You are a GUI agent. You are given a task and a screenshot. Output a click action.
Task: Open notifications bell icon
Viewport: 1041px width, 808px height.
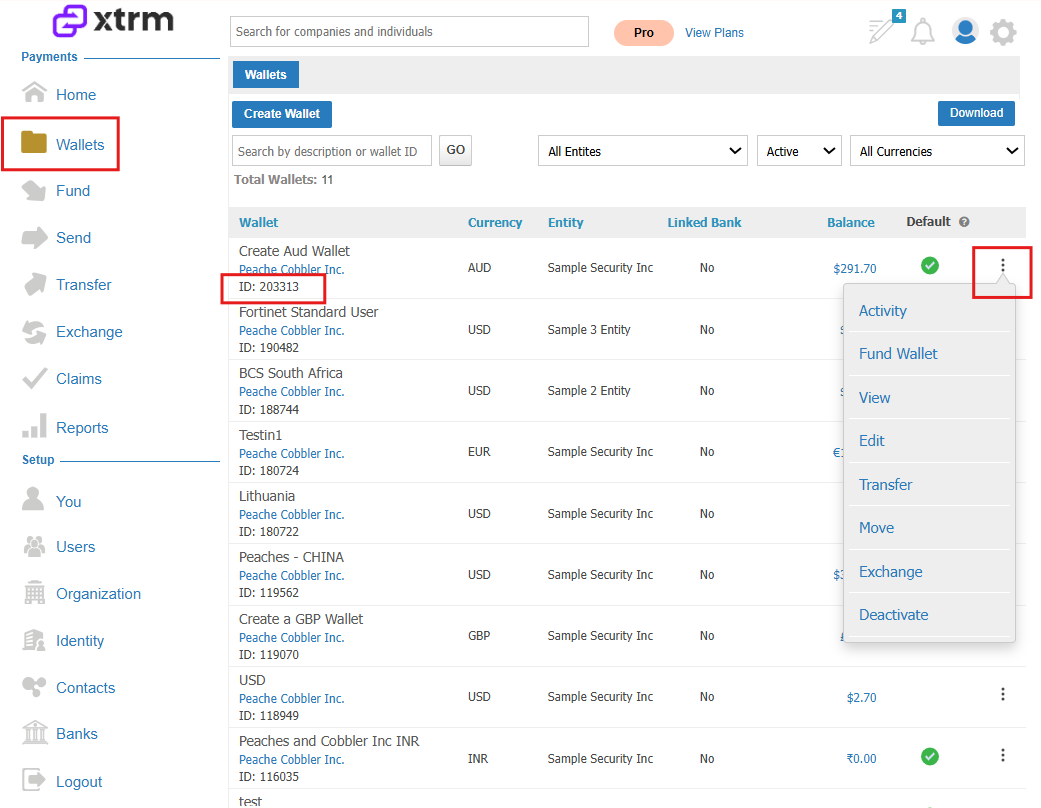923,32
